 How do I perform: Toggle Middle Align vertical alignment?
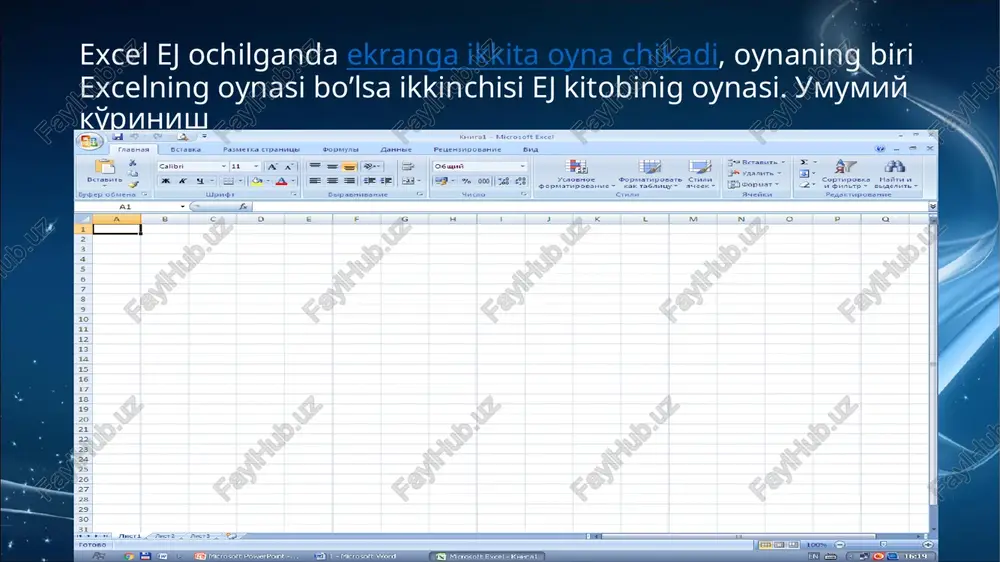332,166
